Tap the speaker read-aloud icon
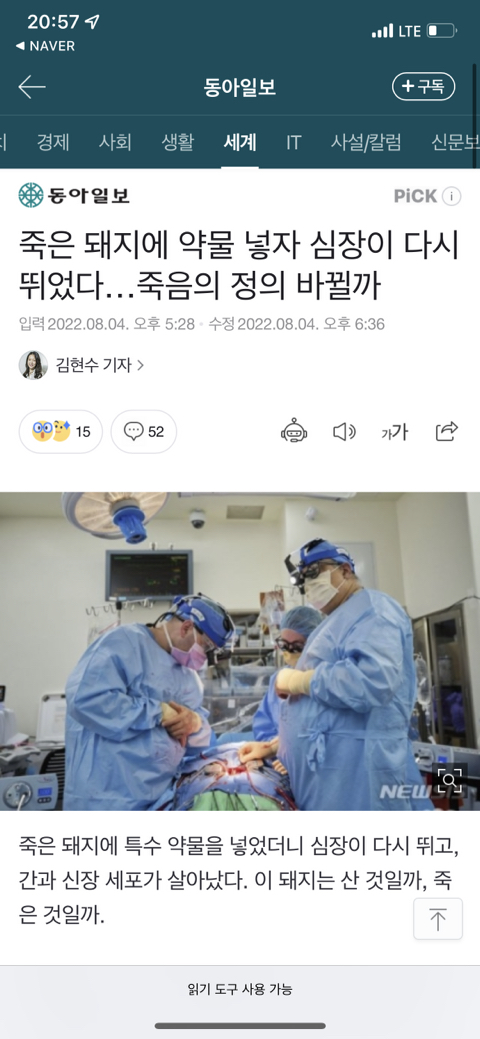Screen dimensions: 480x1039 click(344, 433)
